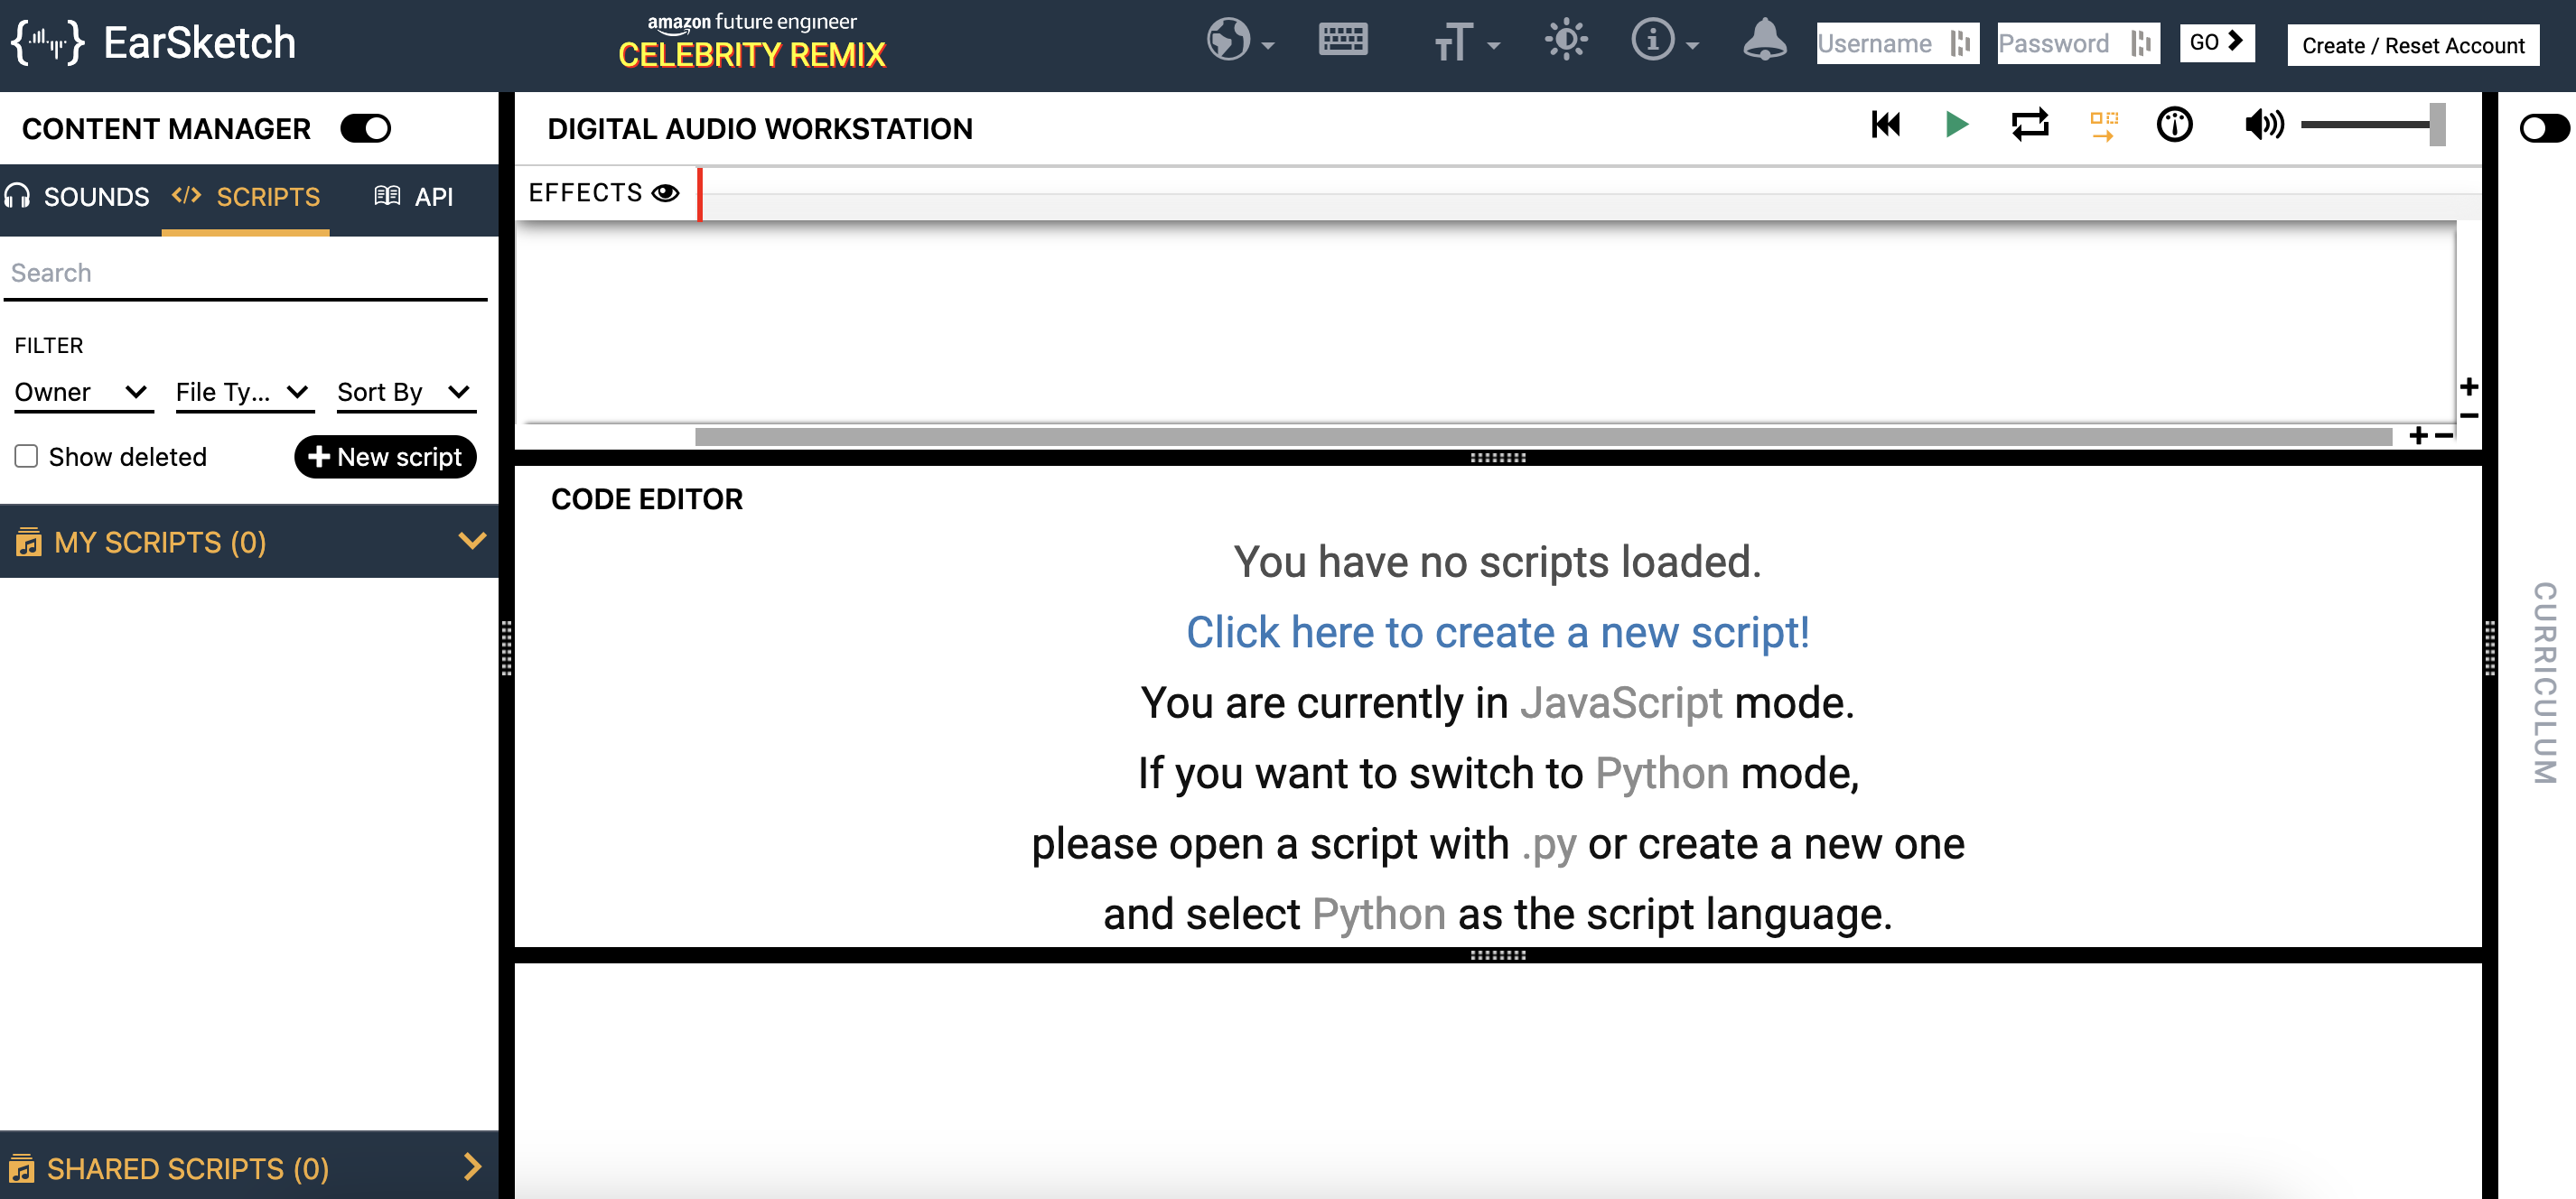Open the notifications bell
Image resolution: width=2576 pixels, height=1199 pixels.
pos(1764,41)
